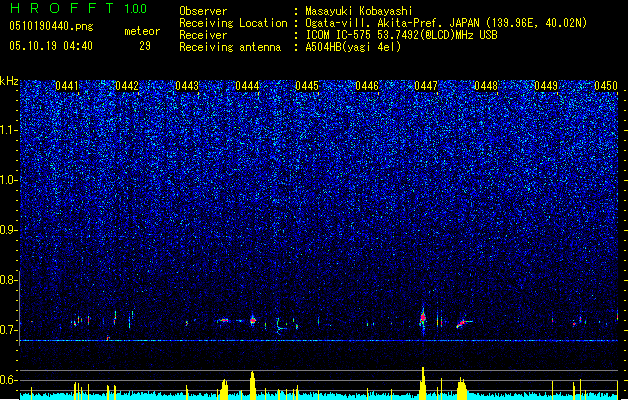The height and width of the screenshot is (400, 629).
Task: Click time marker 0442
Action: pos(127,86)
